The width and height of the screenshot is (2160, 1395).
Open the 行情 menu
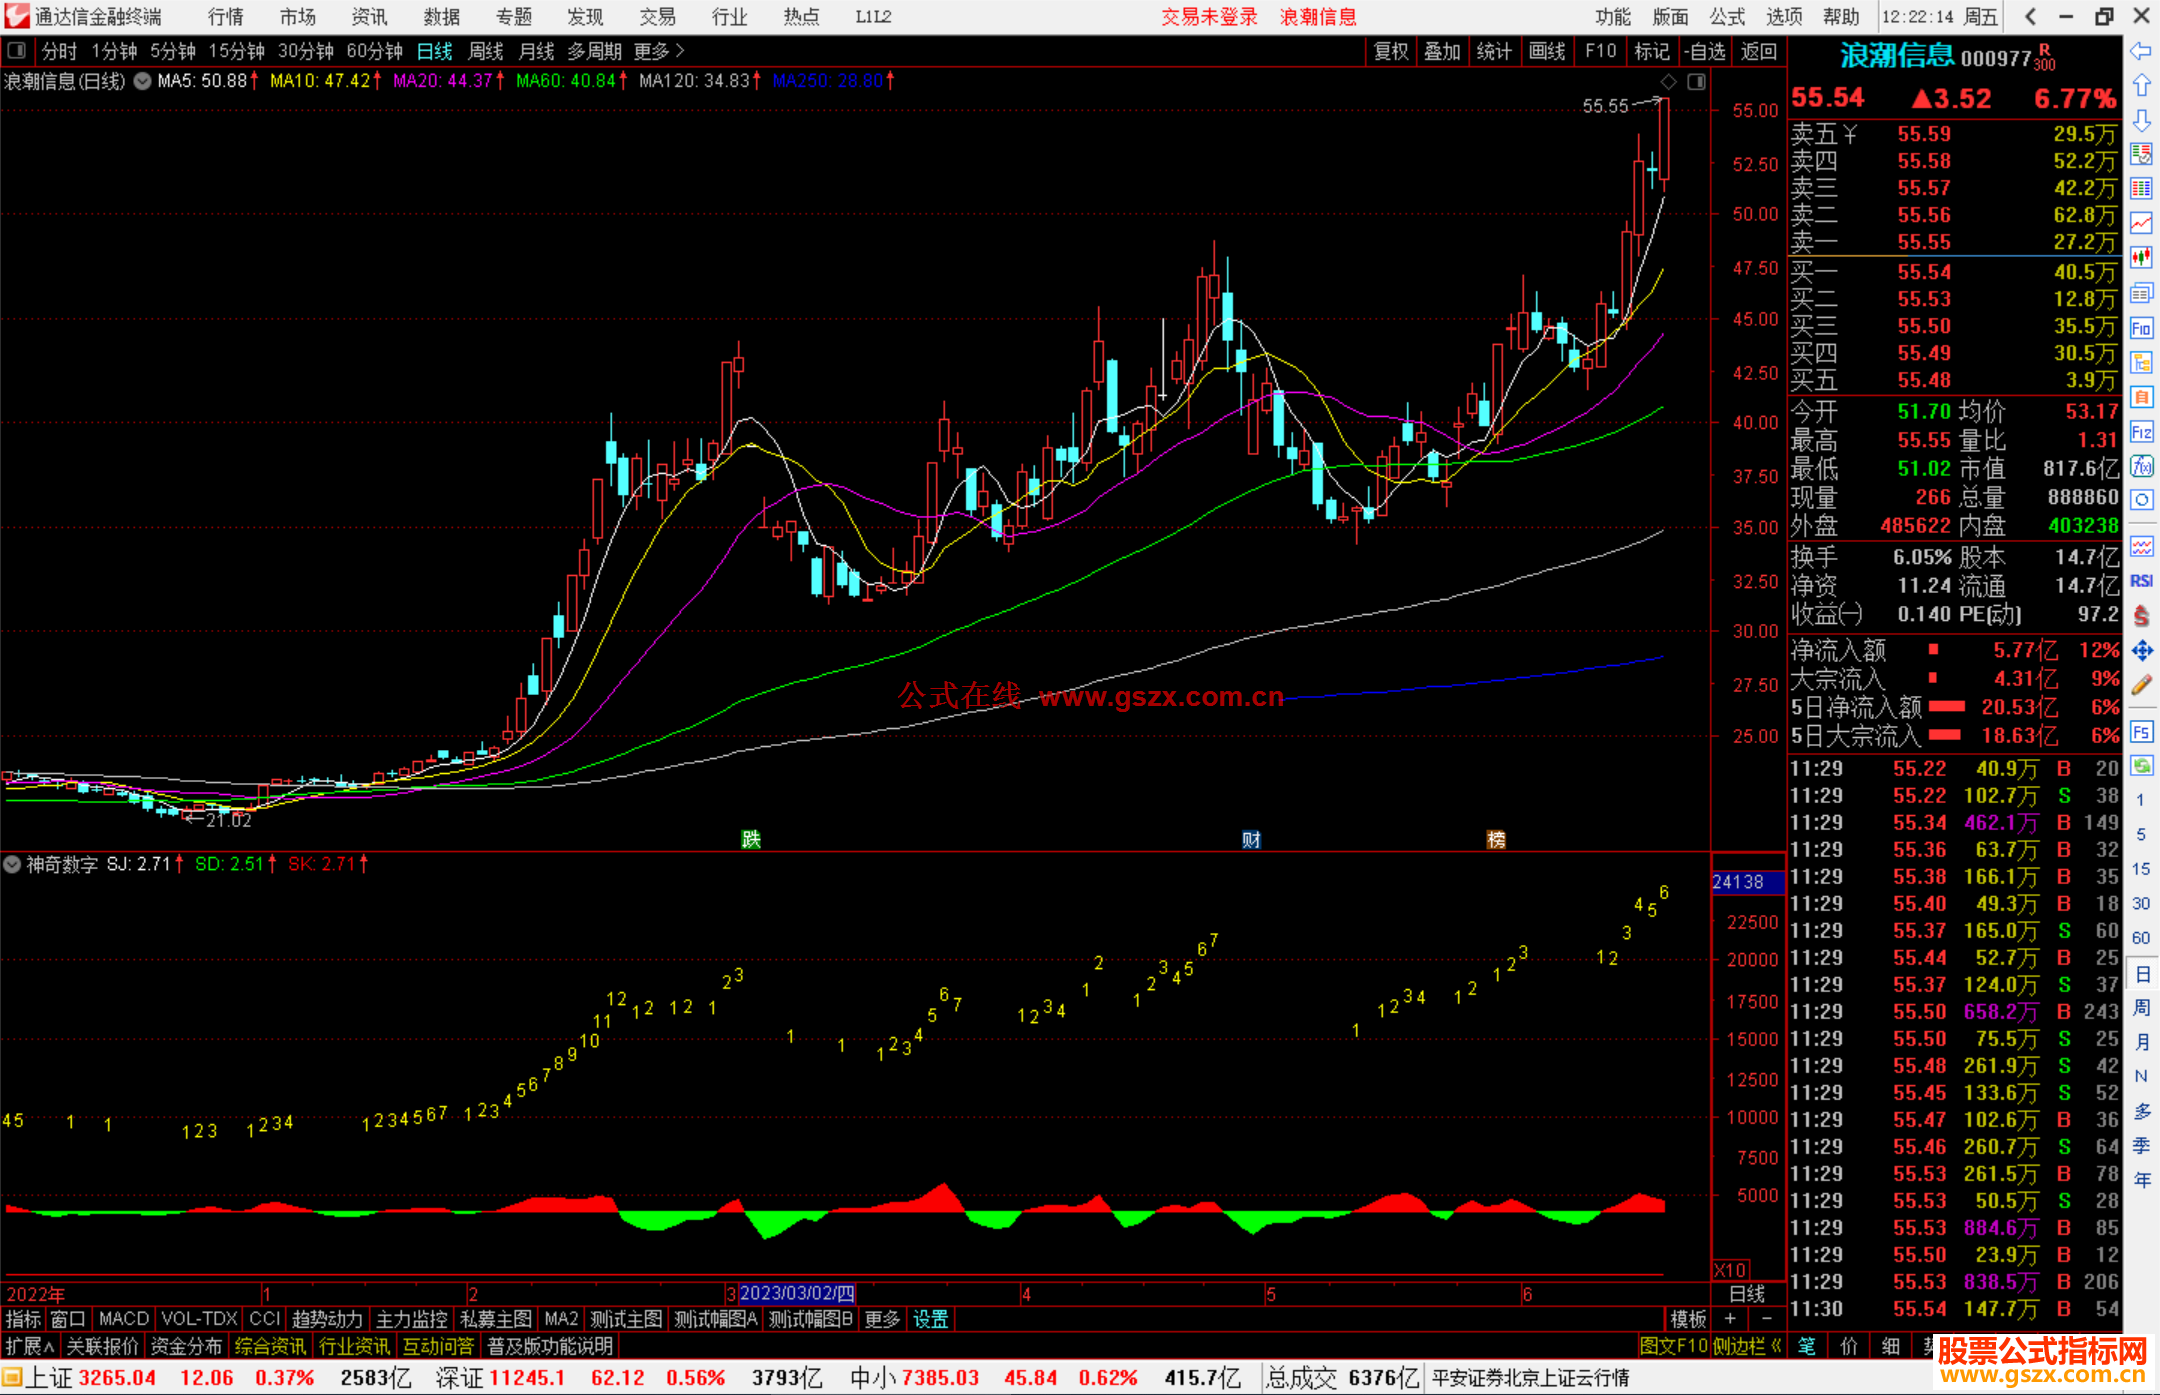tap(226, 17)
